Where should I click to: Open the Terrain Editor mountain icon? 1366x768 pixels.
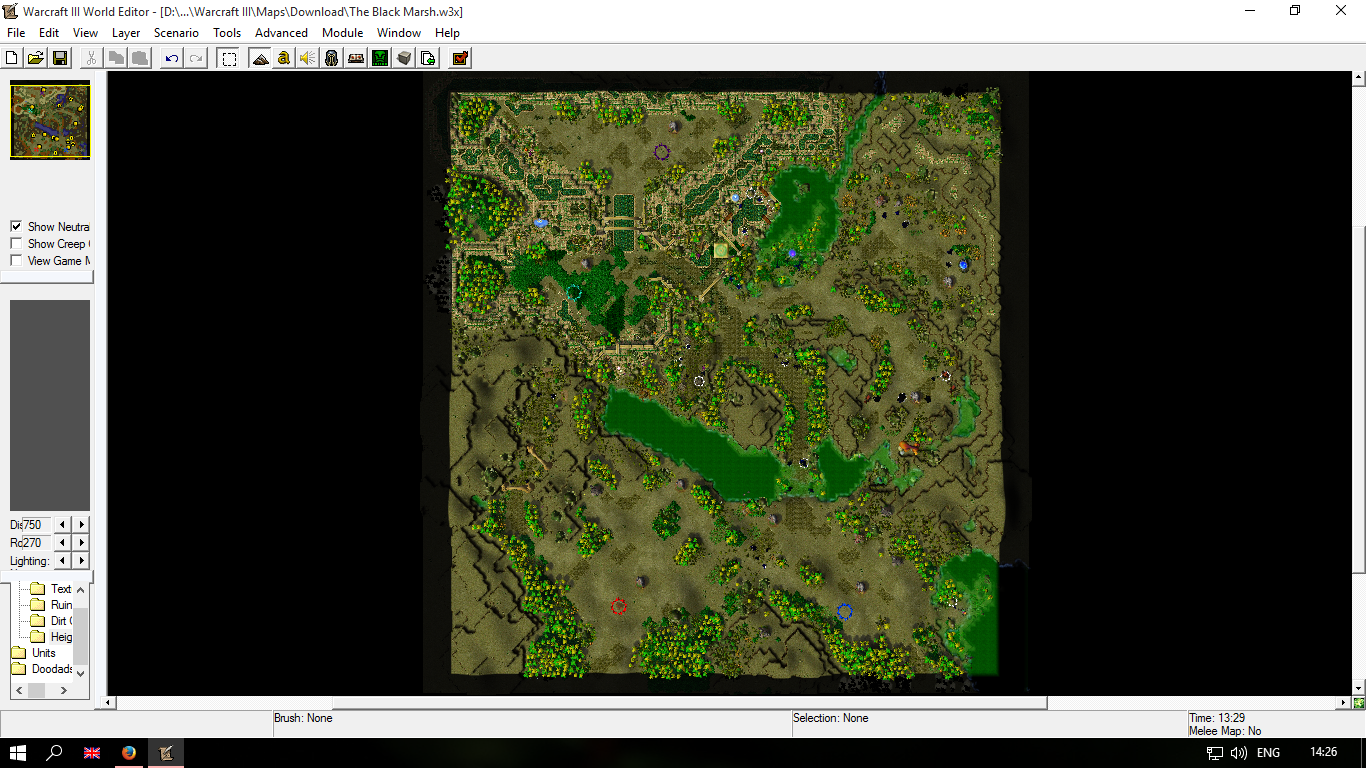tap(260, 58)
